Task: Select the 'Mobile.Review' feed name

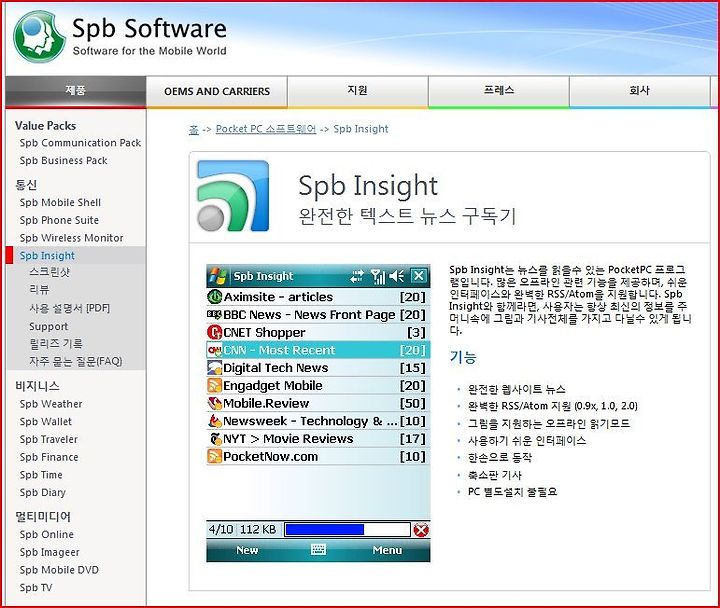Action: [266, 403]
